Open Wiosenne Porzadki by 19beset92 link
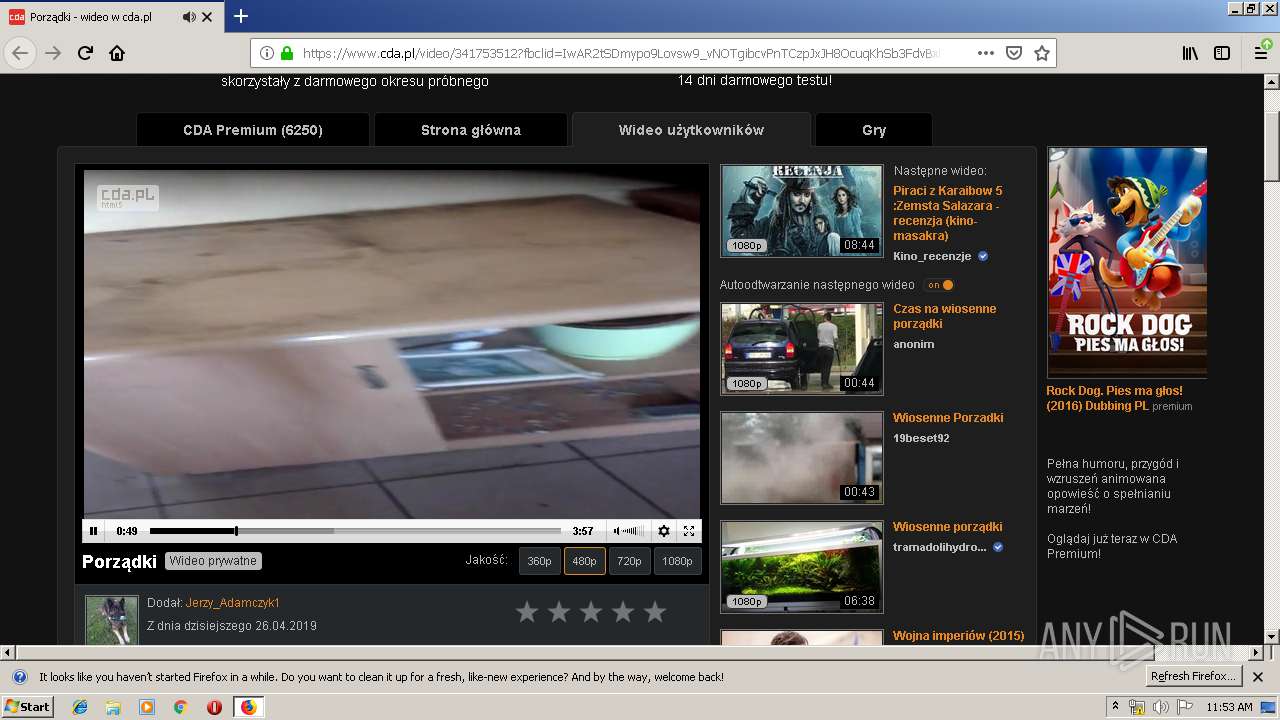1280x720 pixels. click(948, 418)
